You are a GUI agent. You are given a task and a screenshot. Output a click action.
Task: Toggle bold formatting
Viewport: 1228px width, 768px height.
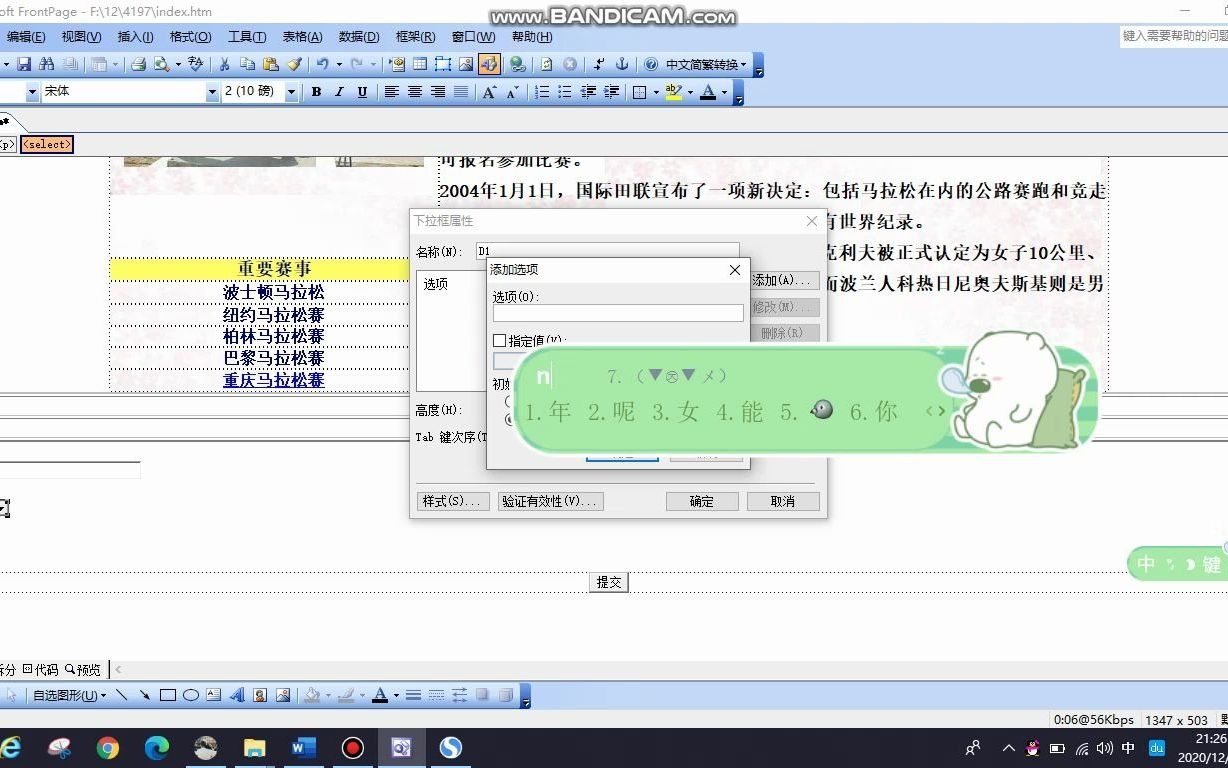(316, 92)
